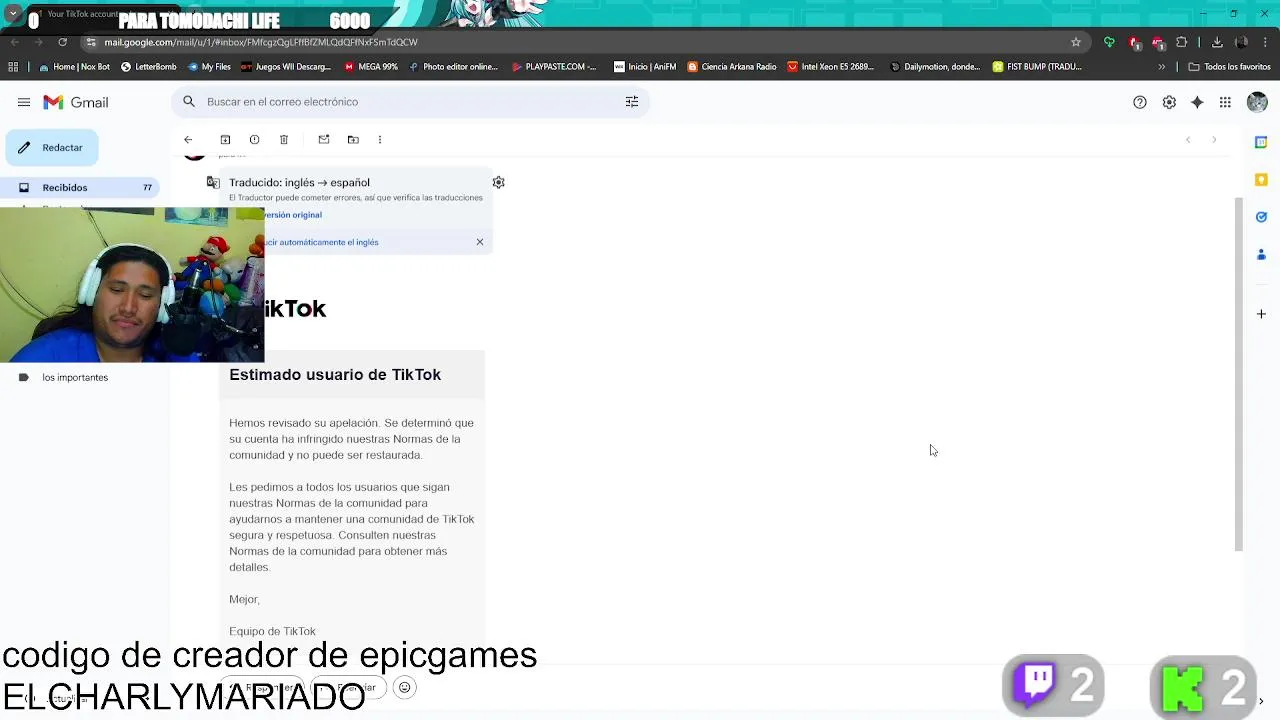Open translation settings gear
1280x720 pixels.
coord(498,183)
